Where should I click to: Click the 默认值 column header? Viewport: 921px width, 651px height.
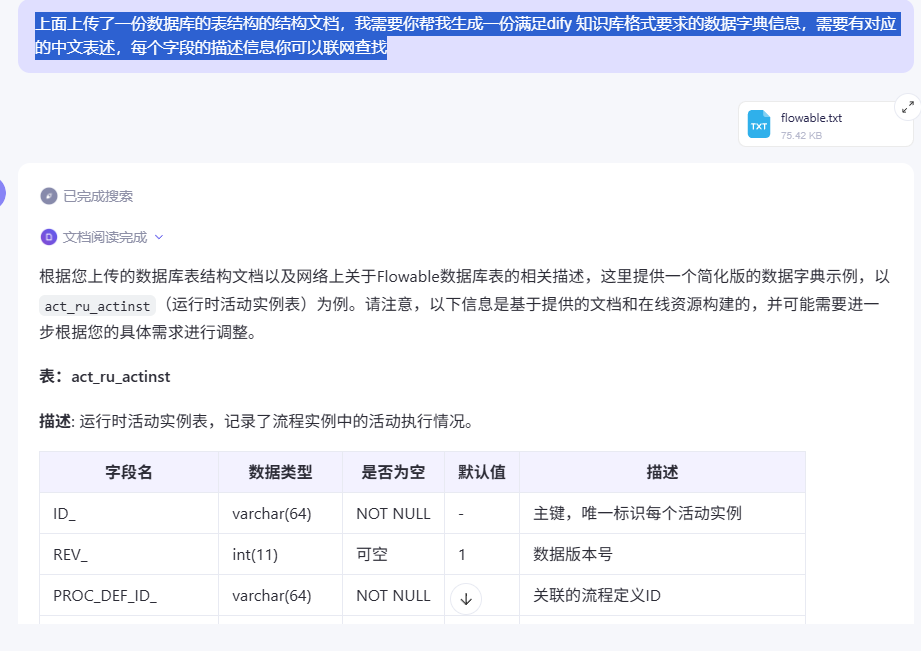481,472
